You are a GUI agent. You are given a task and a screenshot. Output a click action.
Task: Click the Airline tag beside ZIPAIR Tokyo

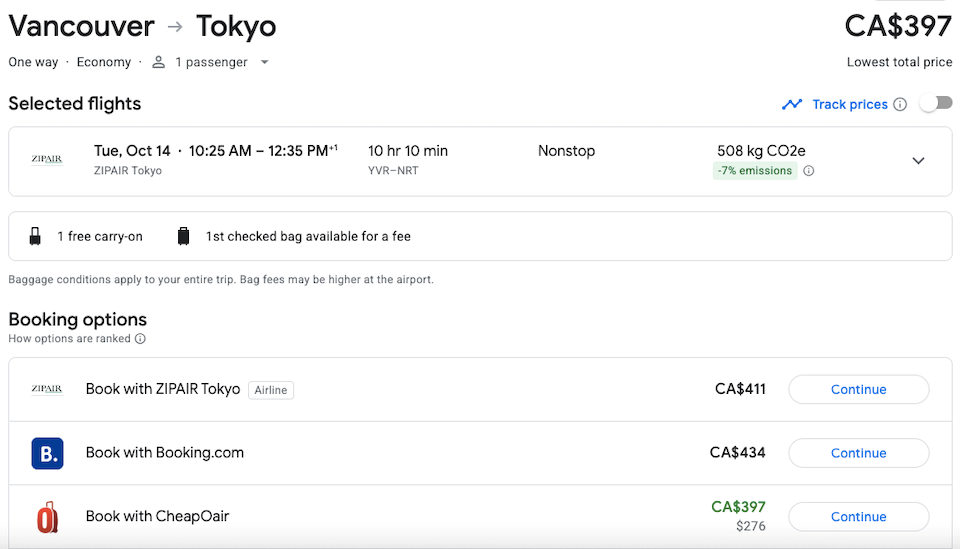pos(271,390)
